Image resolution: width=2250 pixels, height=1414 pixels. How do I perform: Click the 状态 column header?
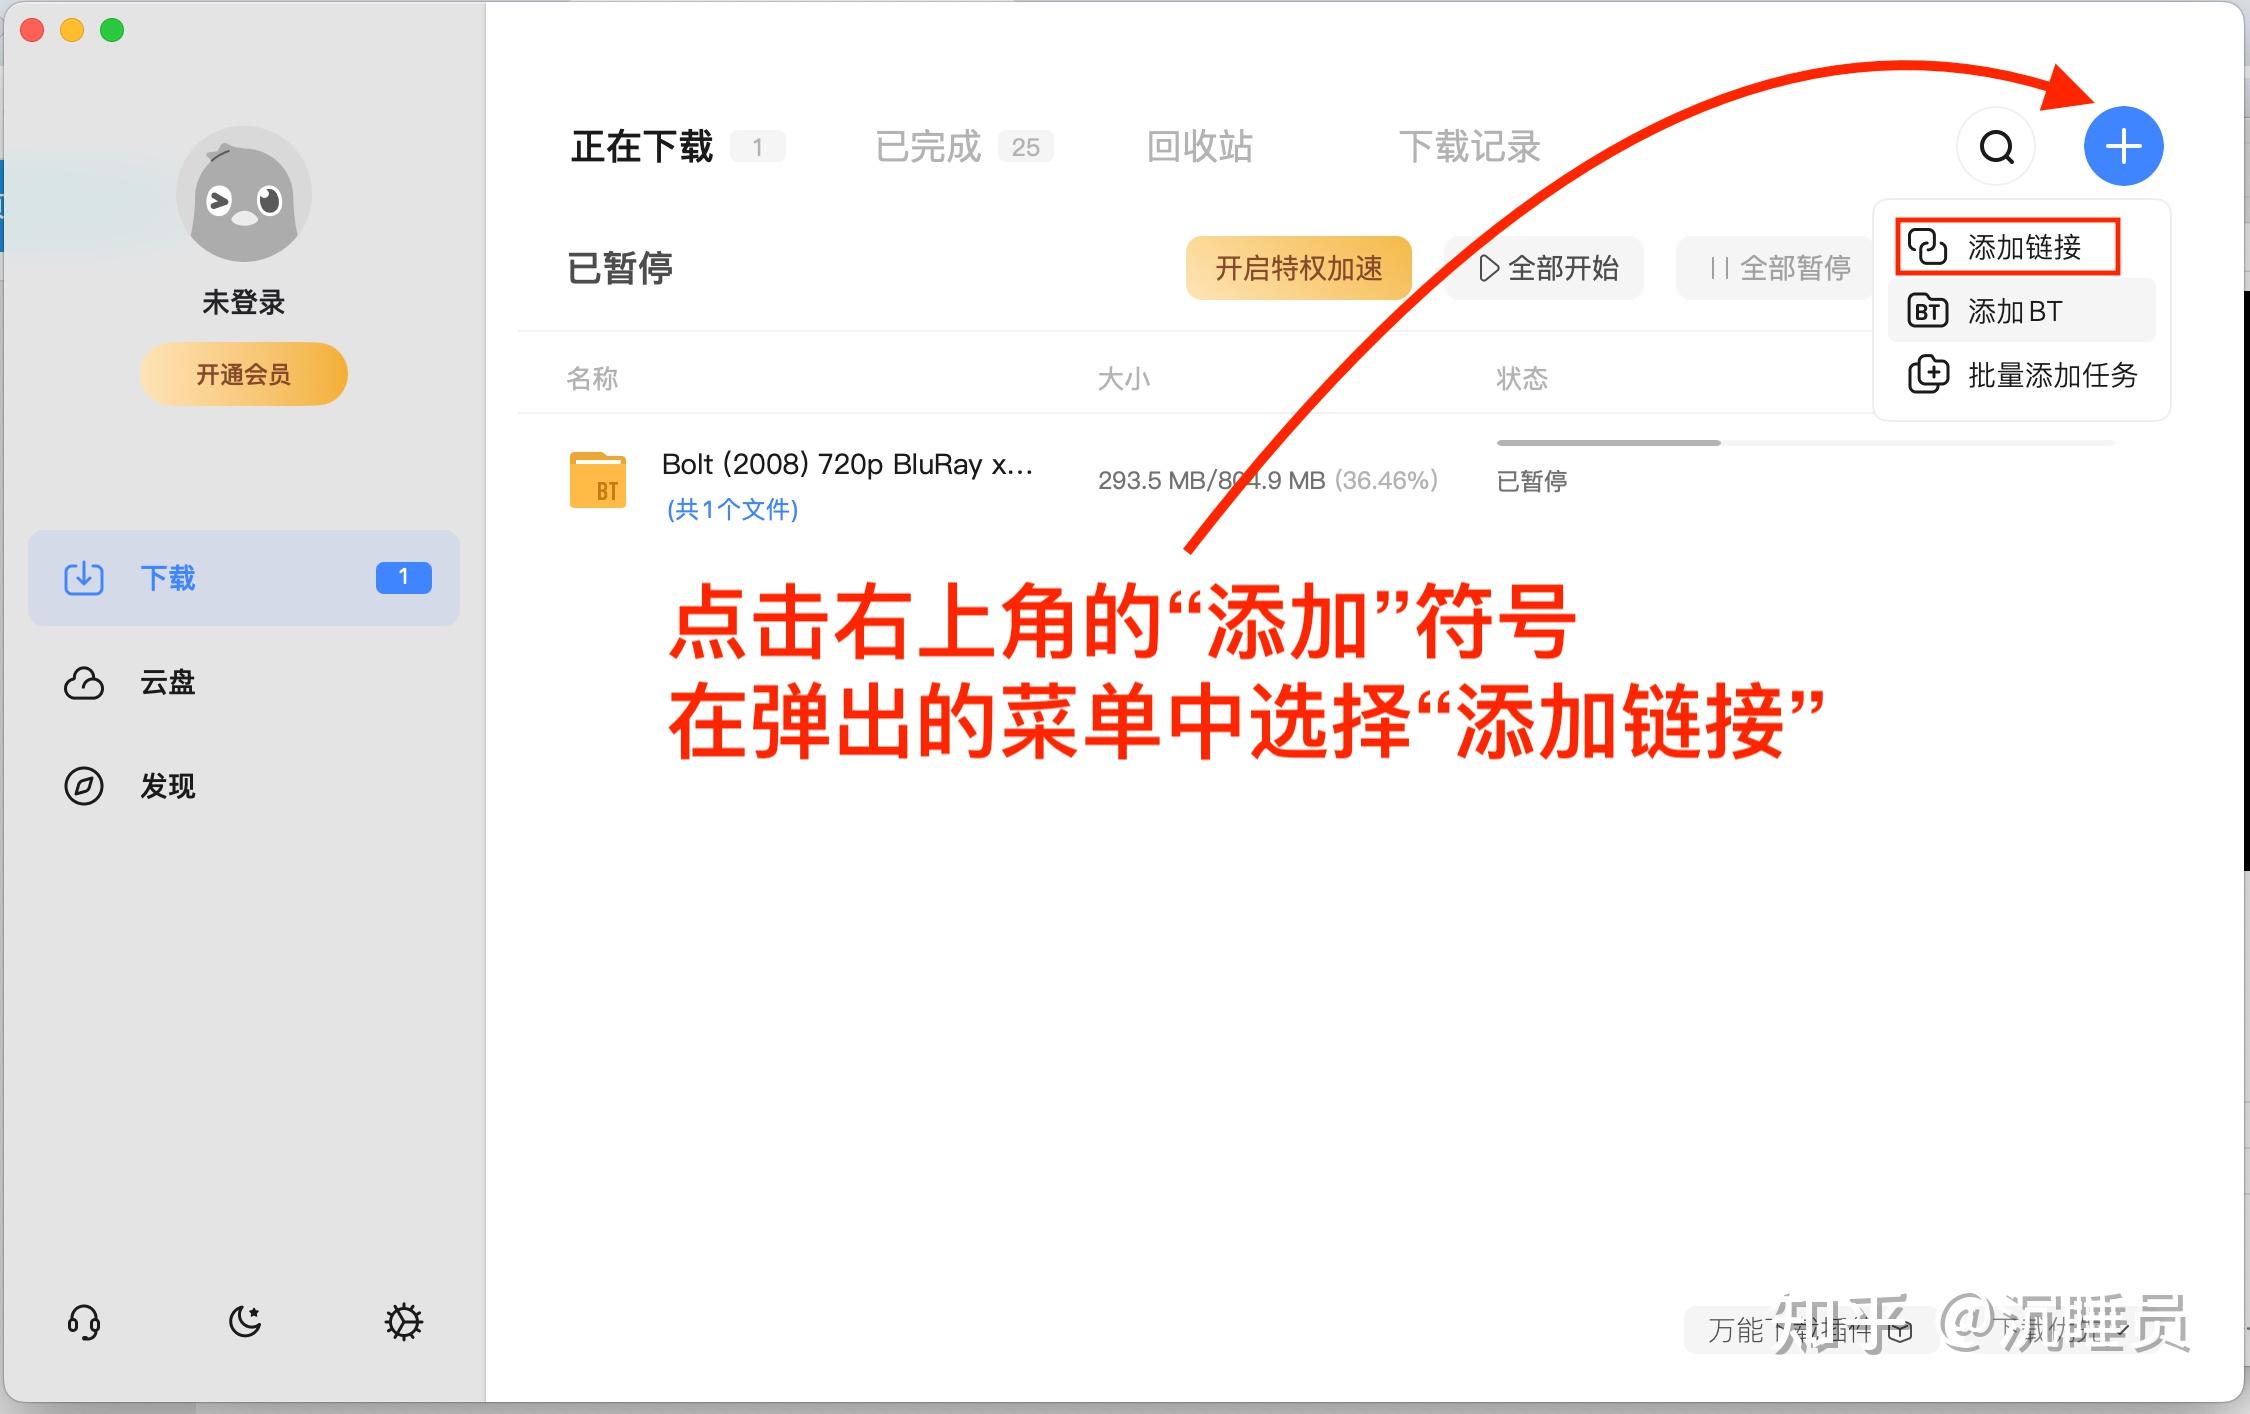(1522, 378)
